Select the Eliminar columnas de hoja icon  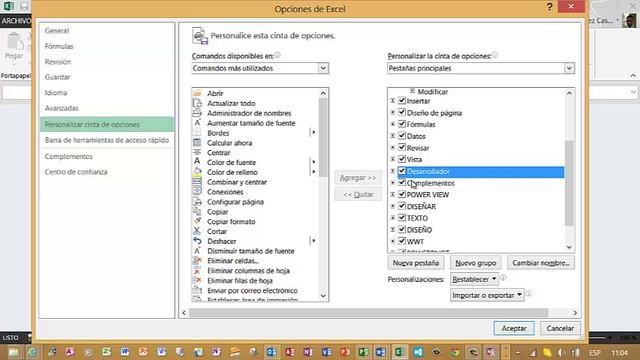click(x=197, y=270)
